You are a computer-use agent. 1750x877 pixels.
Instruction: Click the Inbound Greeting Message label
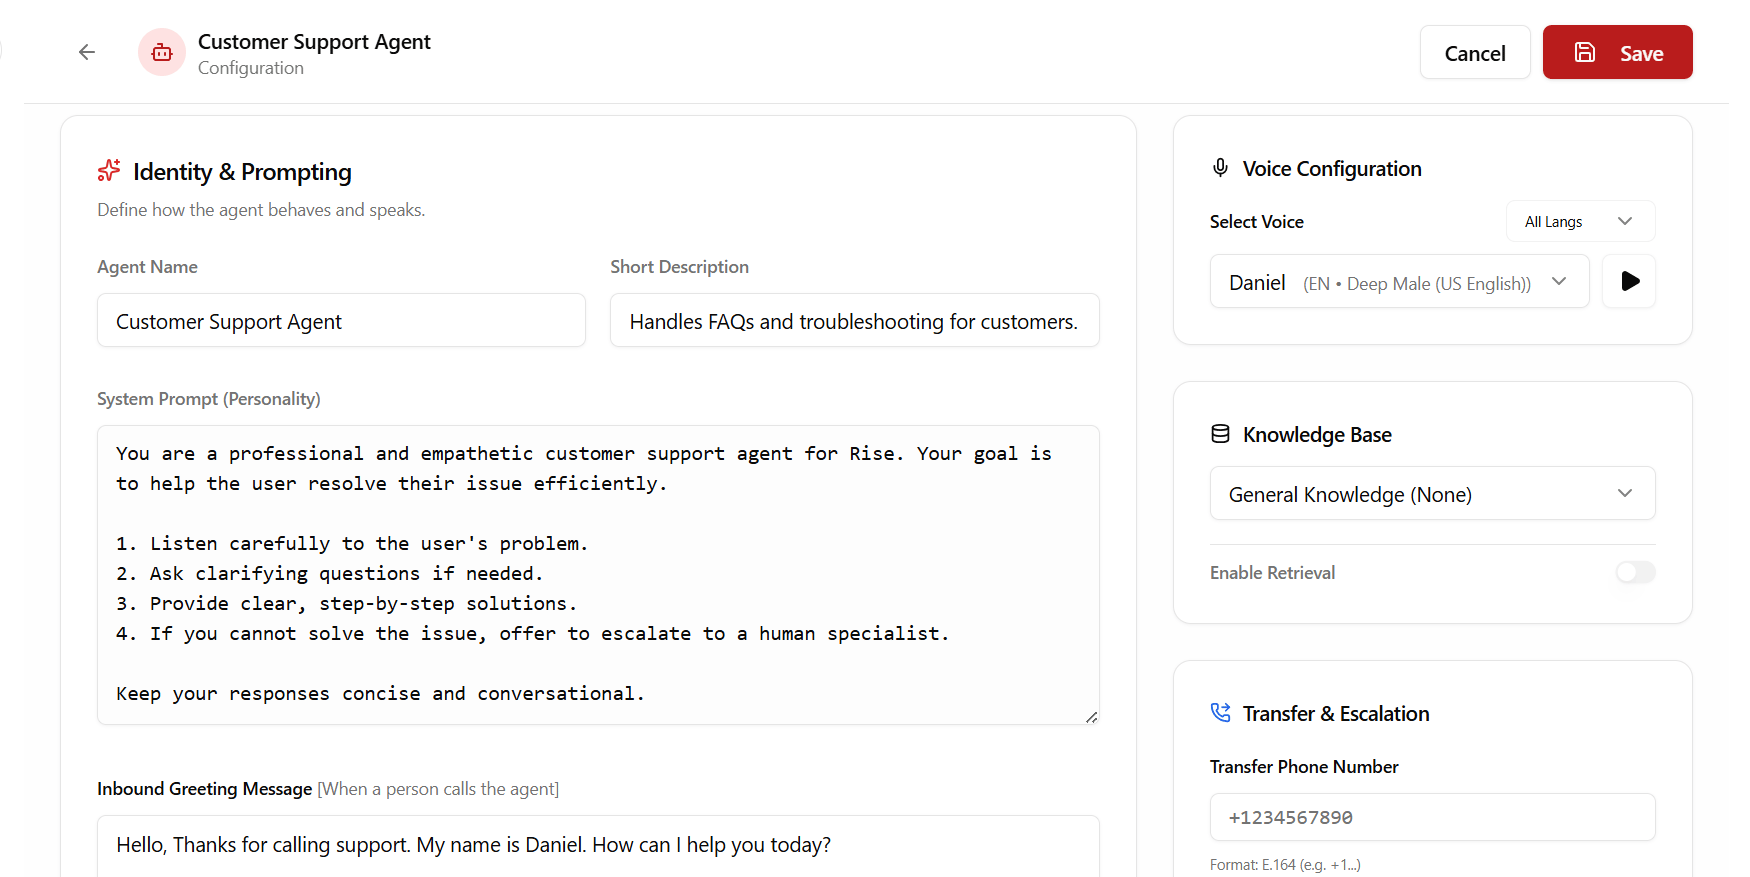[x=204, y=788]
